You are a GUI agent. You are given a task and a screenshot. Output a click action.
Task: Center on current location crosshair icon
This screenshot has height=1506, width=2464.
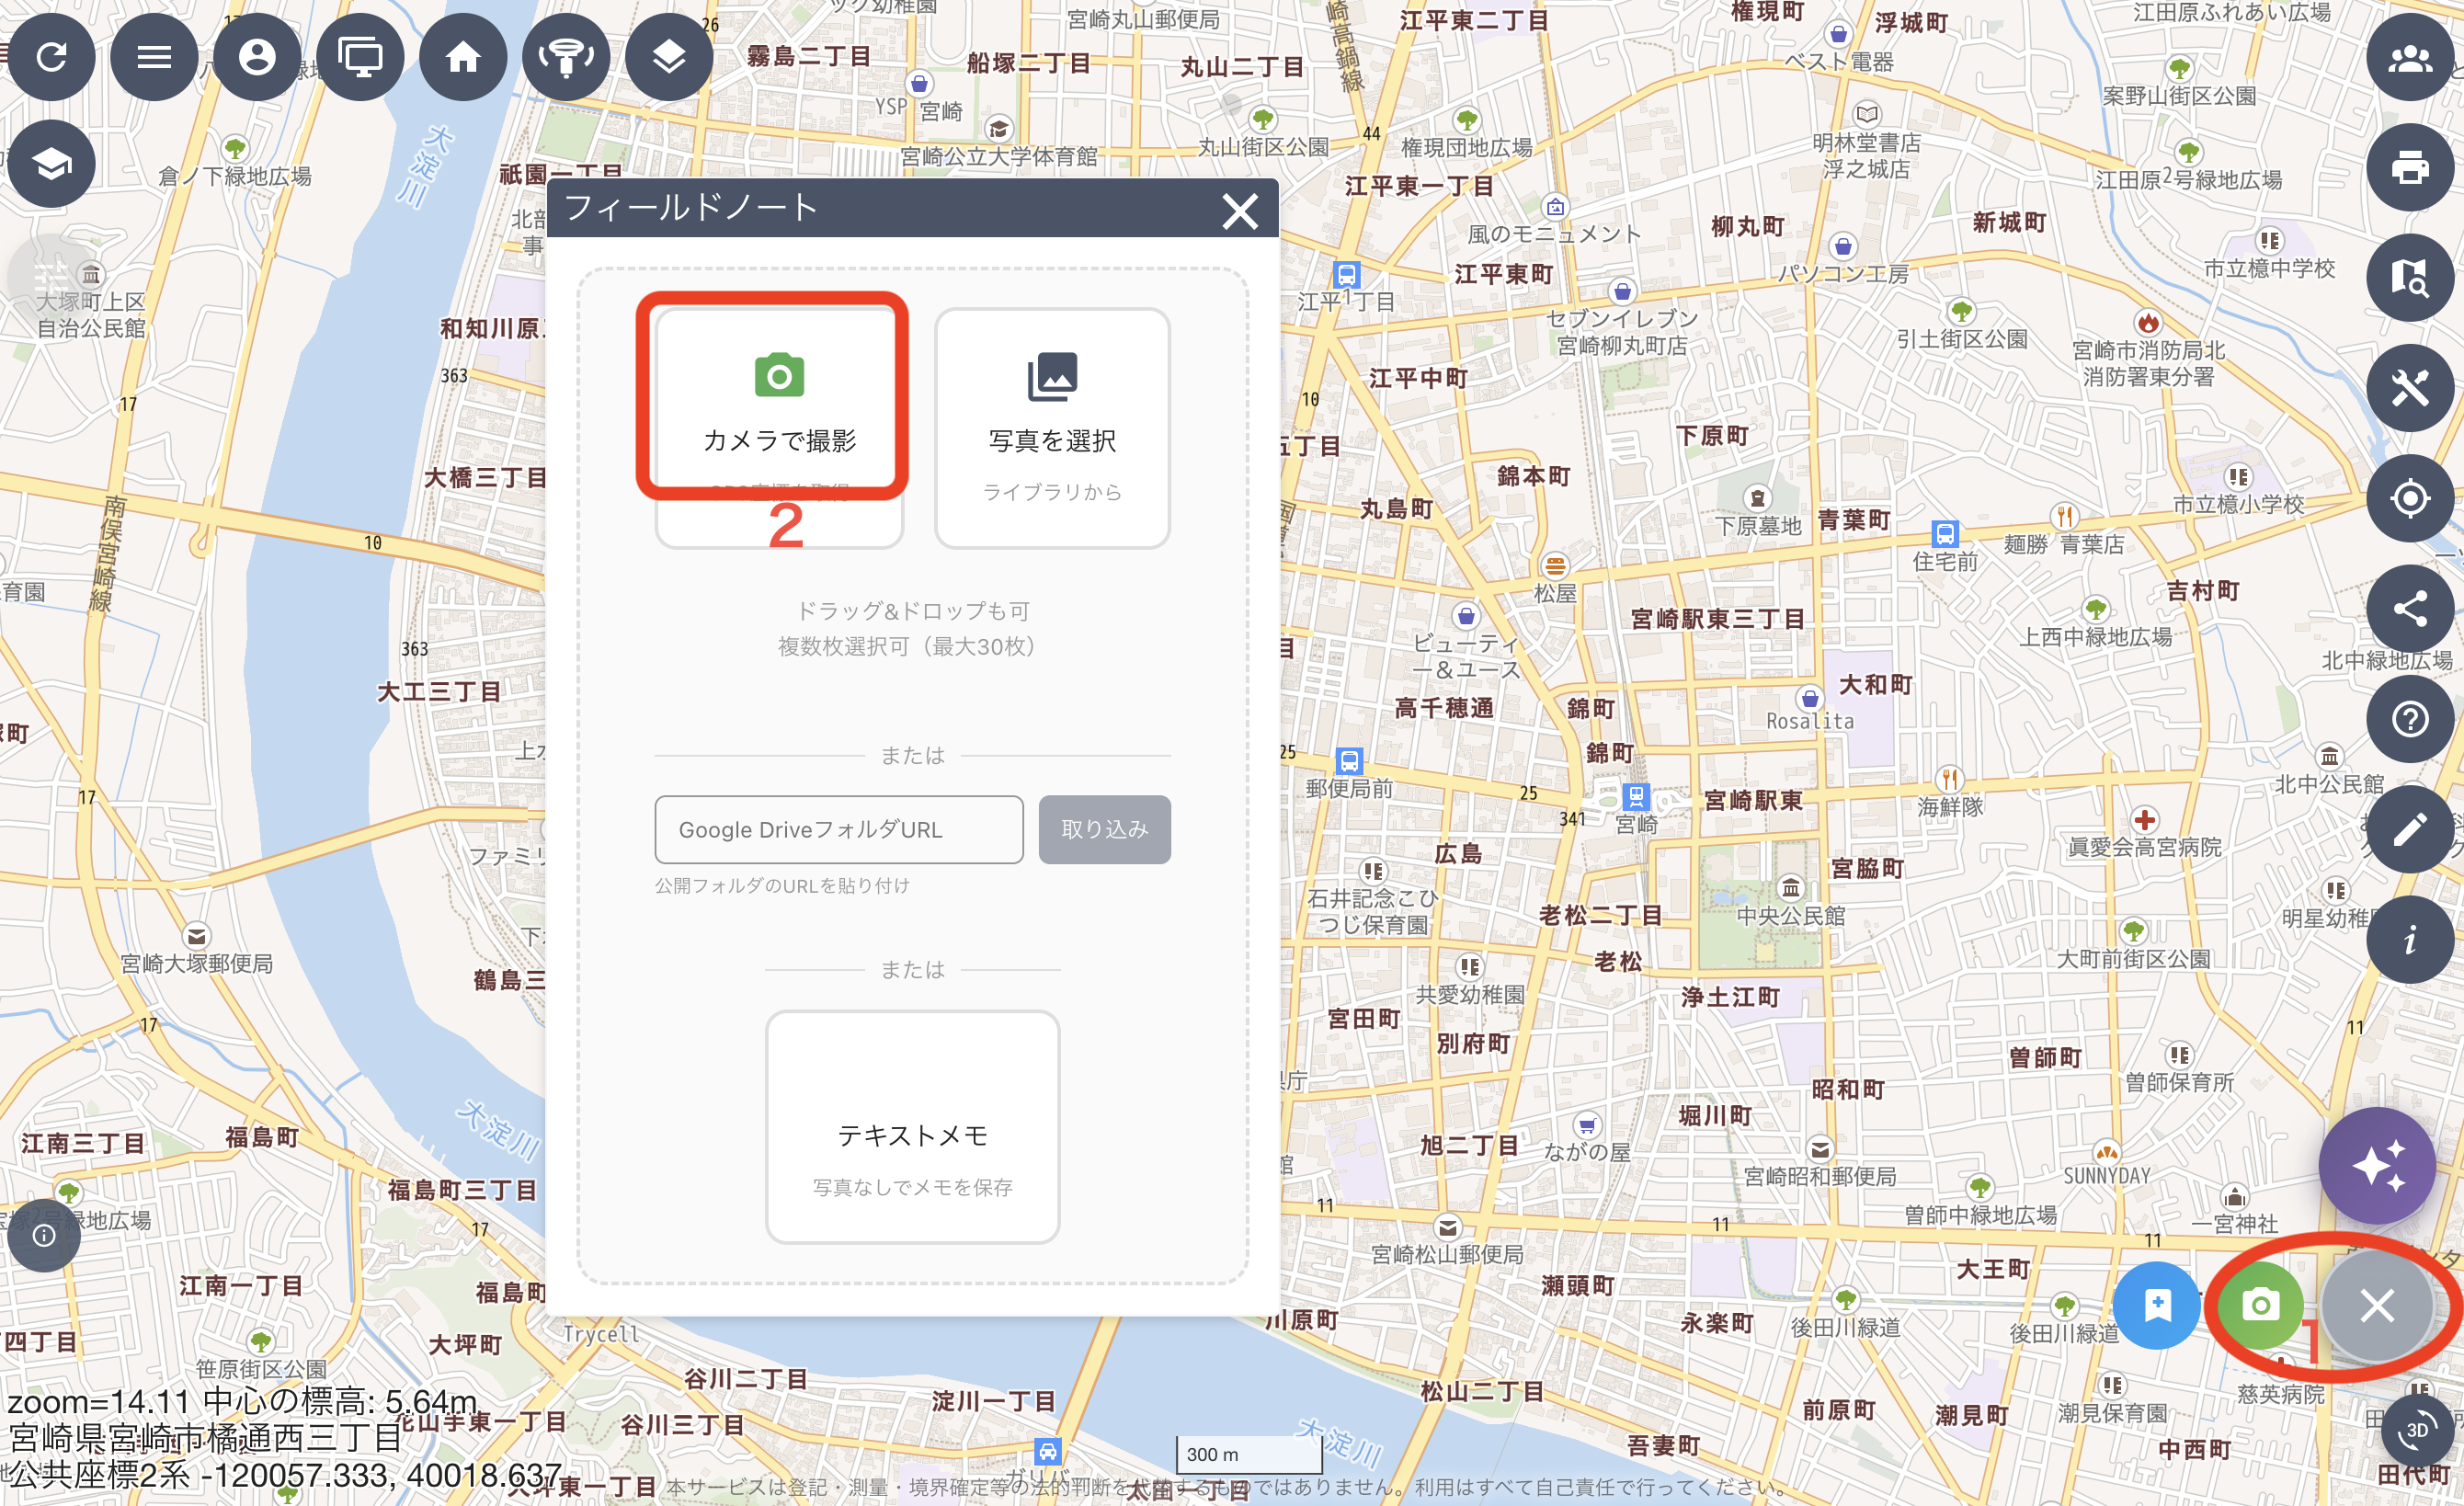click(x=2409, y=498)
